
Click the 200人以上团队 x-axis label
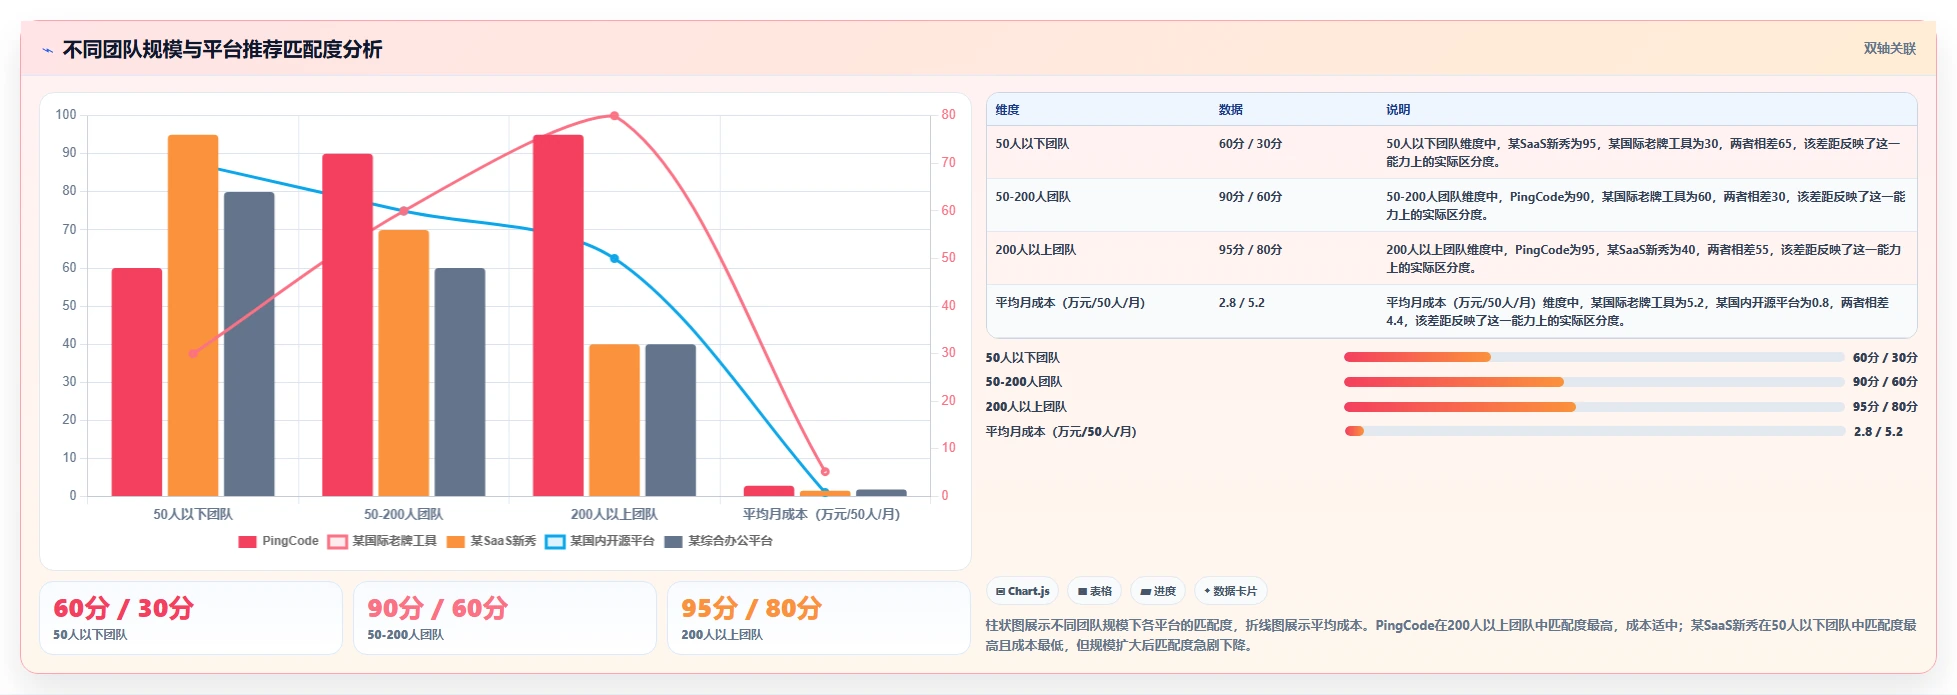[614, 514]
